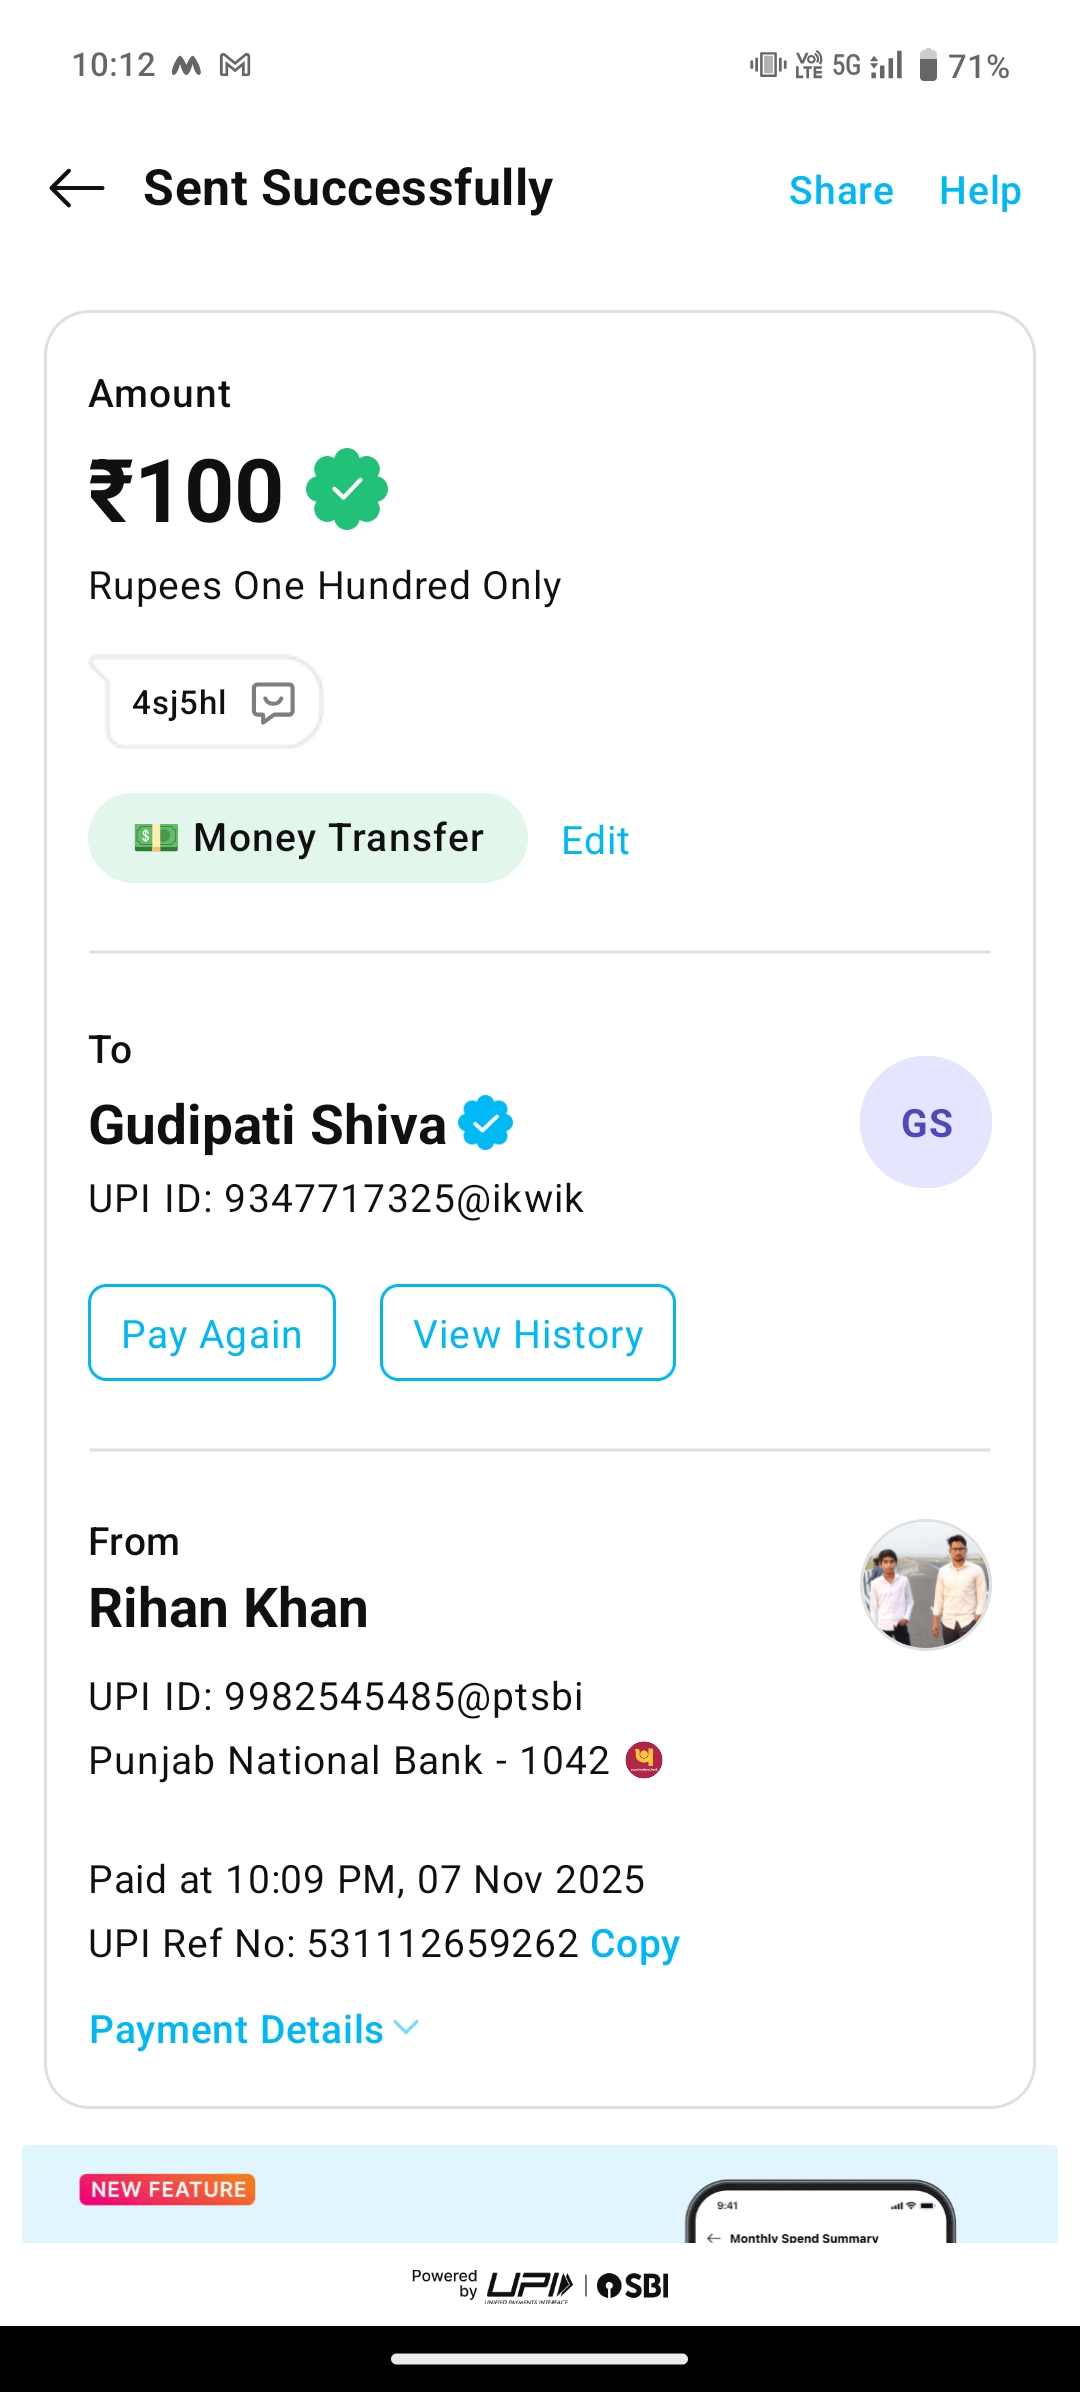Tap the SBI logo in footer
Viewport: 1080px width, 2392px height.
[x=634, y=2285]
